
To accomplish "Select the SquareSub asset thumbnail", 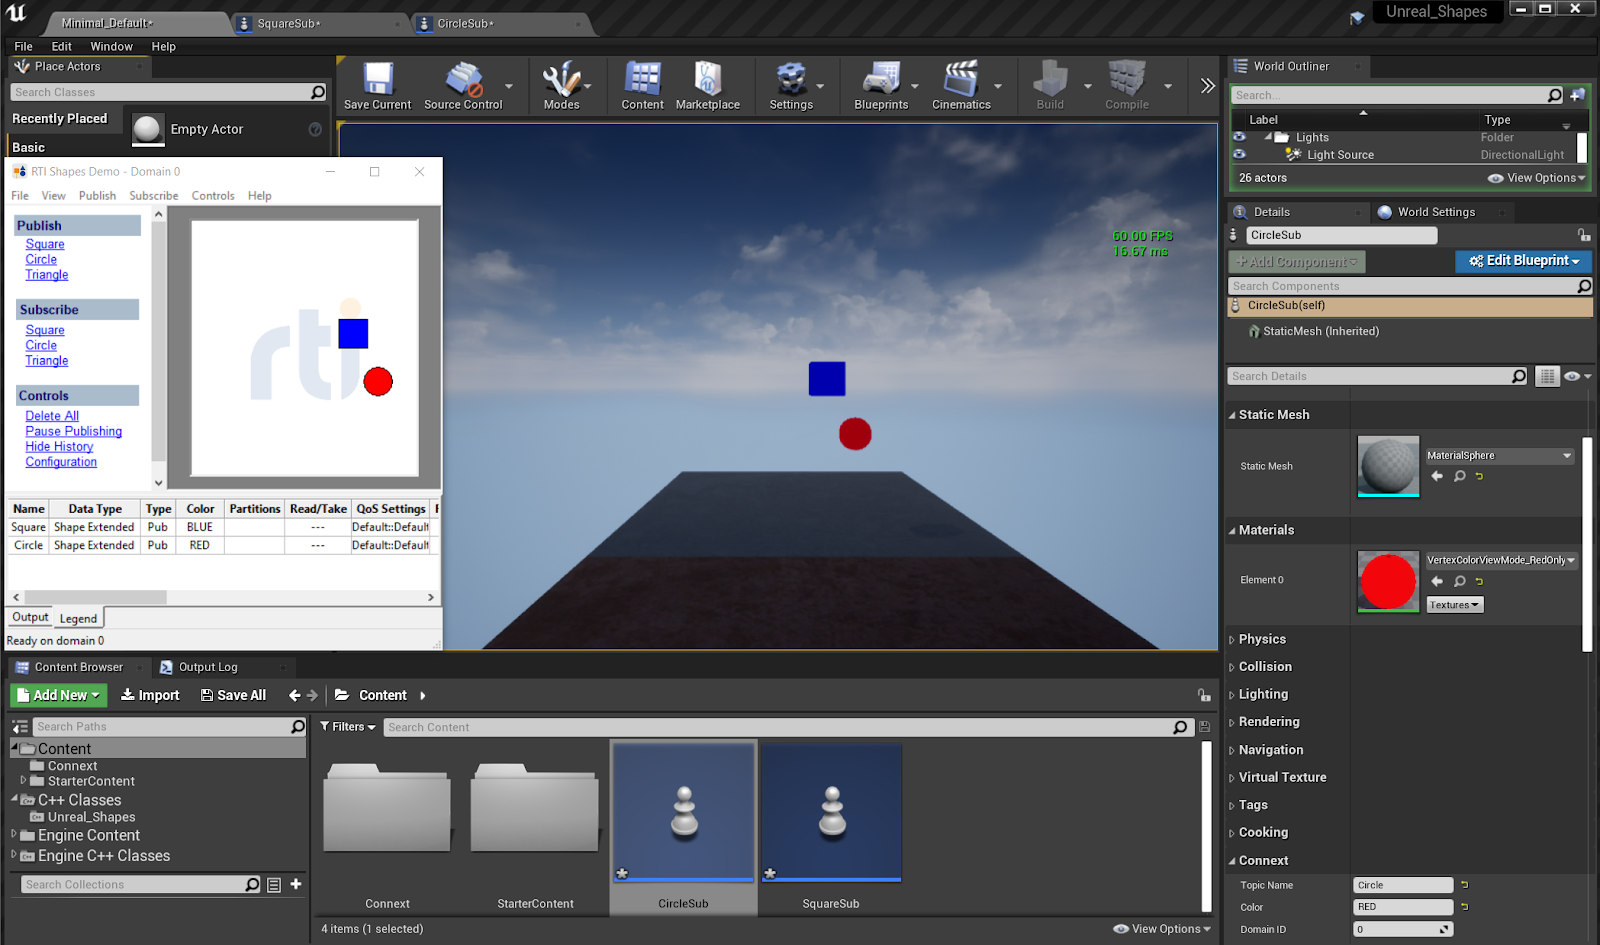I will pyautogui.click(x=831, y=812).
